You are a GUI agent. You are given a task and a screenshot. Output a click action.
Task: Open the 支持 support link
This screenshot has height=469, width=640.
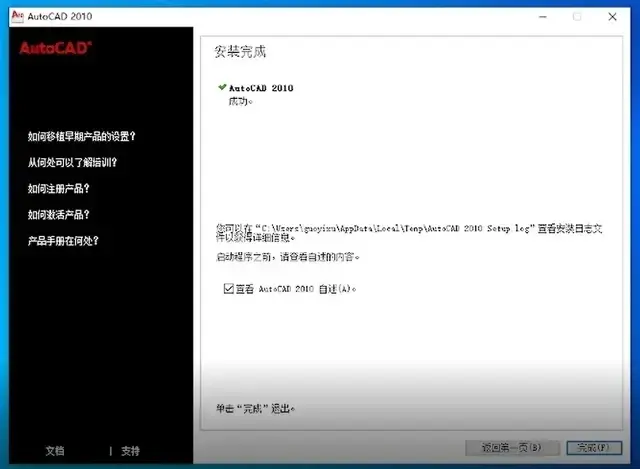pos(130,451)
